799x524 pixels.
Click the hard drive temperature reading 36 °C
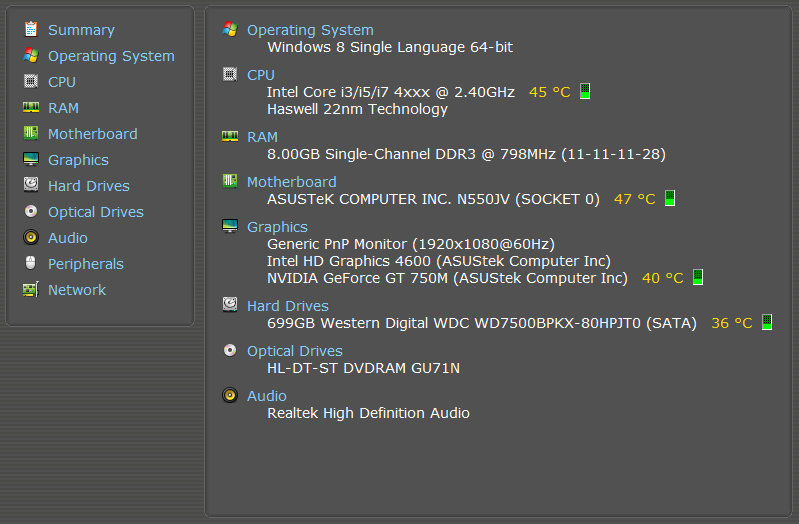pyautogui.click(x=732, y=323)
